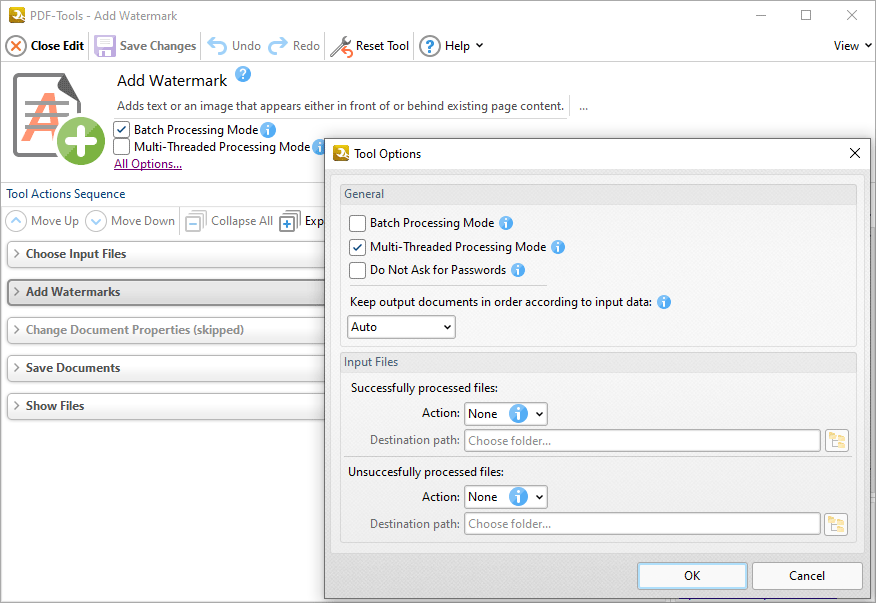The height and width of the screenshot is (603, 876).
Task: Browse folder for successfully processed destination path
Action: [x=837, y=441]
